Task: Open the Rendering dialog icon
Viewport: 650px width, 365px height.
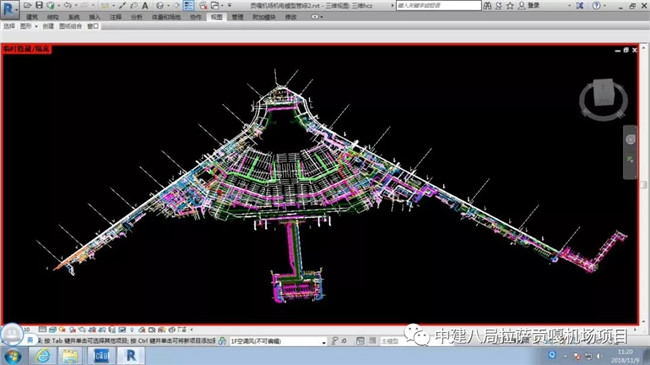Action: pyautogui.click(x=82, y=330)
